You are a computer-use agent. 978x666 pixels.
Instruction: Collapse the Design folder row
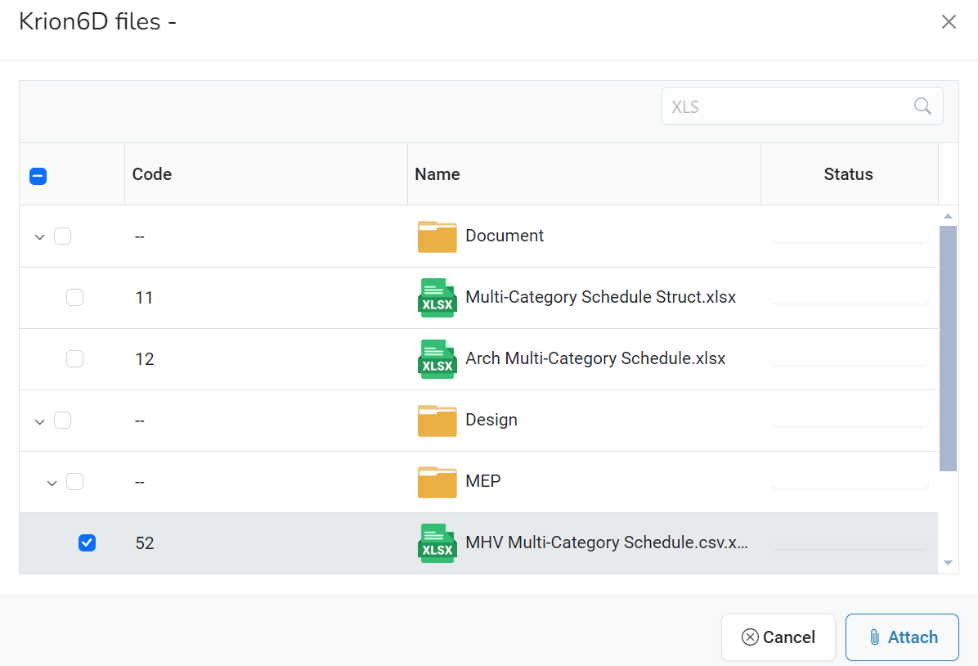pos(40,422)
